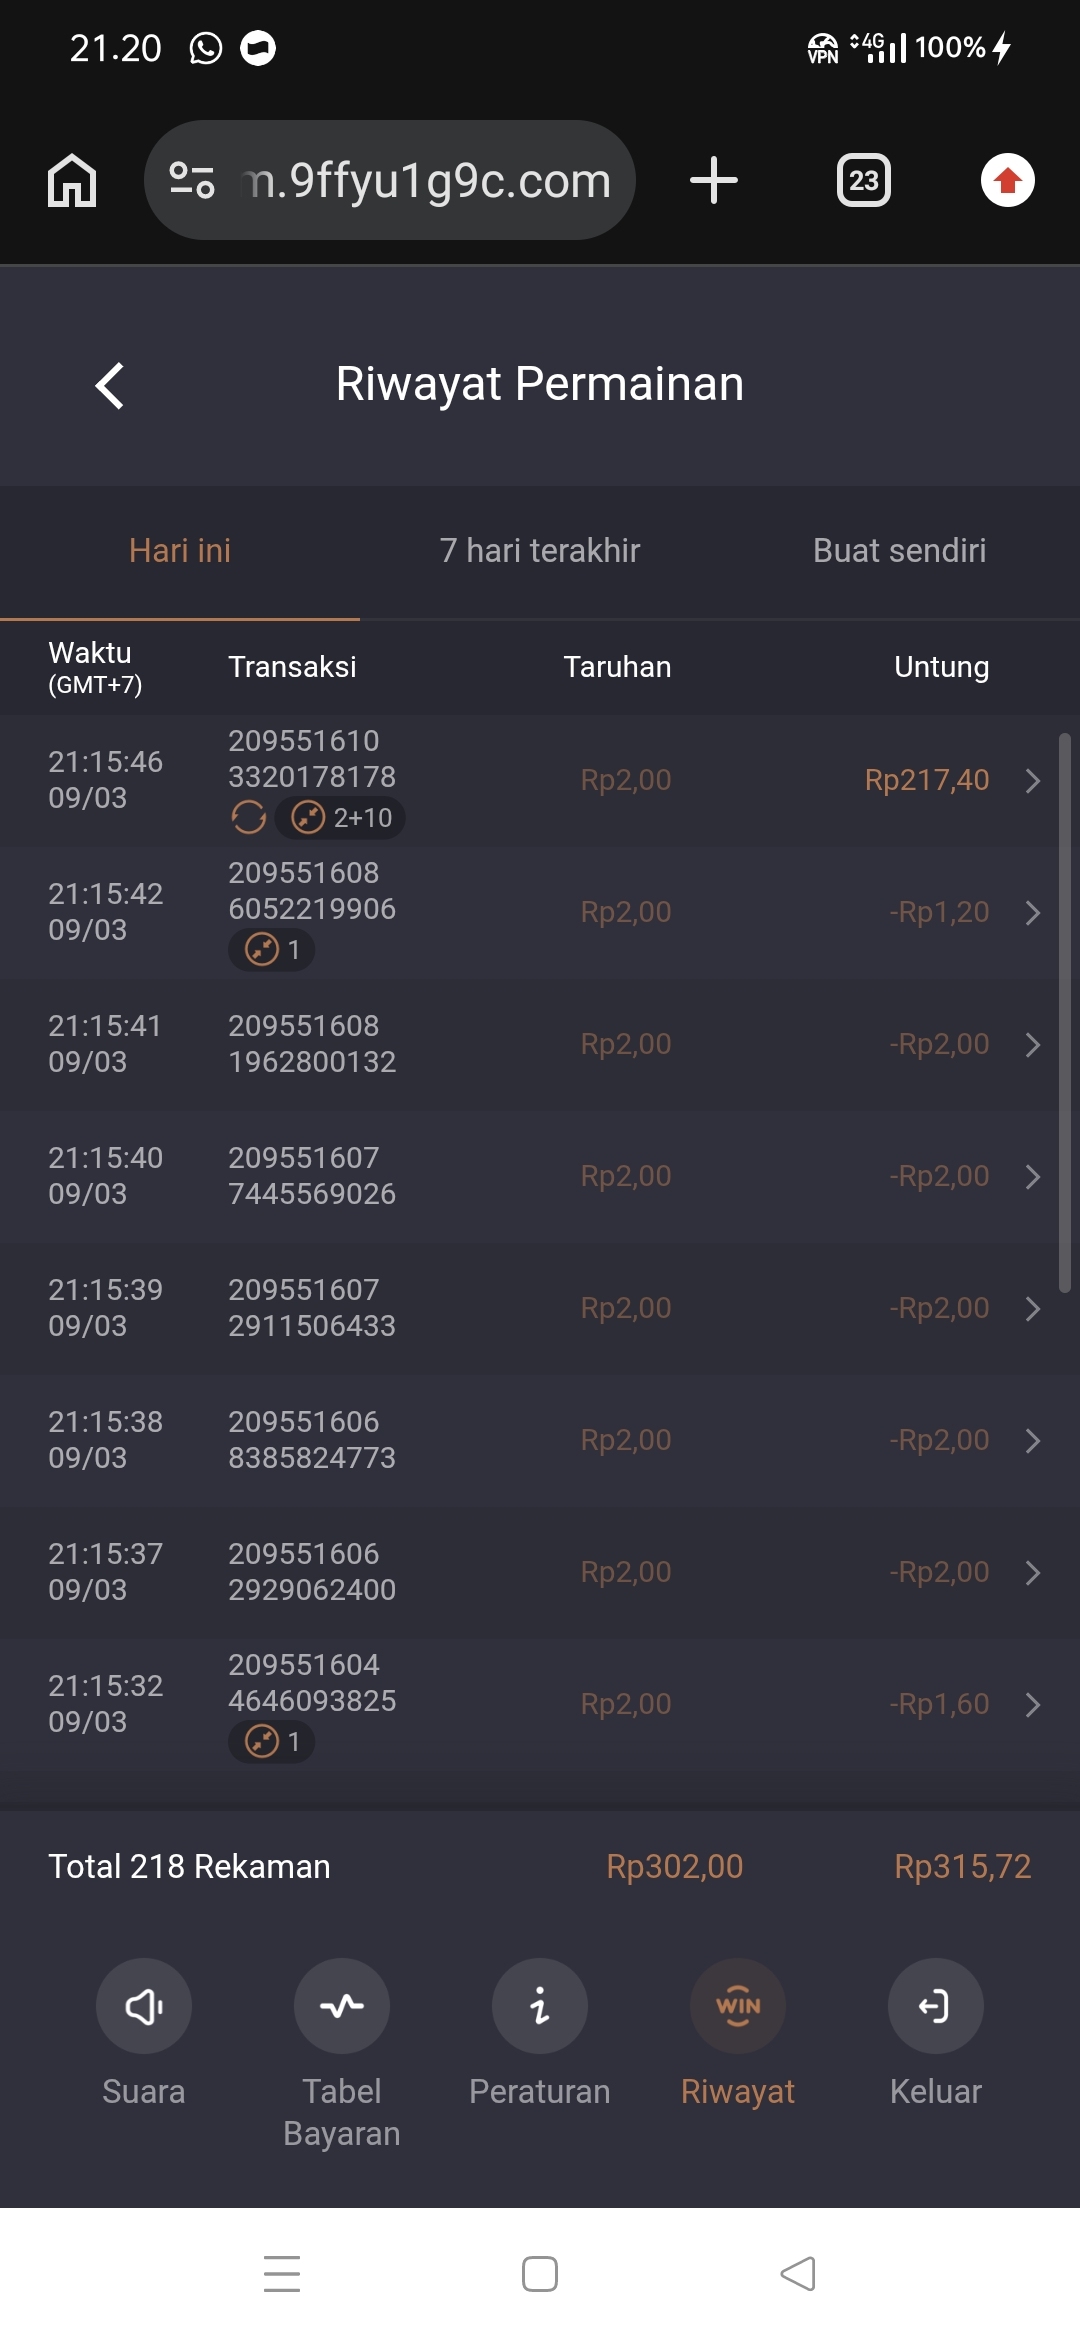This screenshot has width=1080, height=2340.
Task: Open a new tab with plus icon
Action: point(714,180)
